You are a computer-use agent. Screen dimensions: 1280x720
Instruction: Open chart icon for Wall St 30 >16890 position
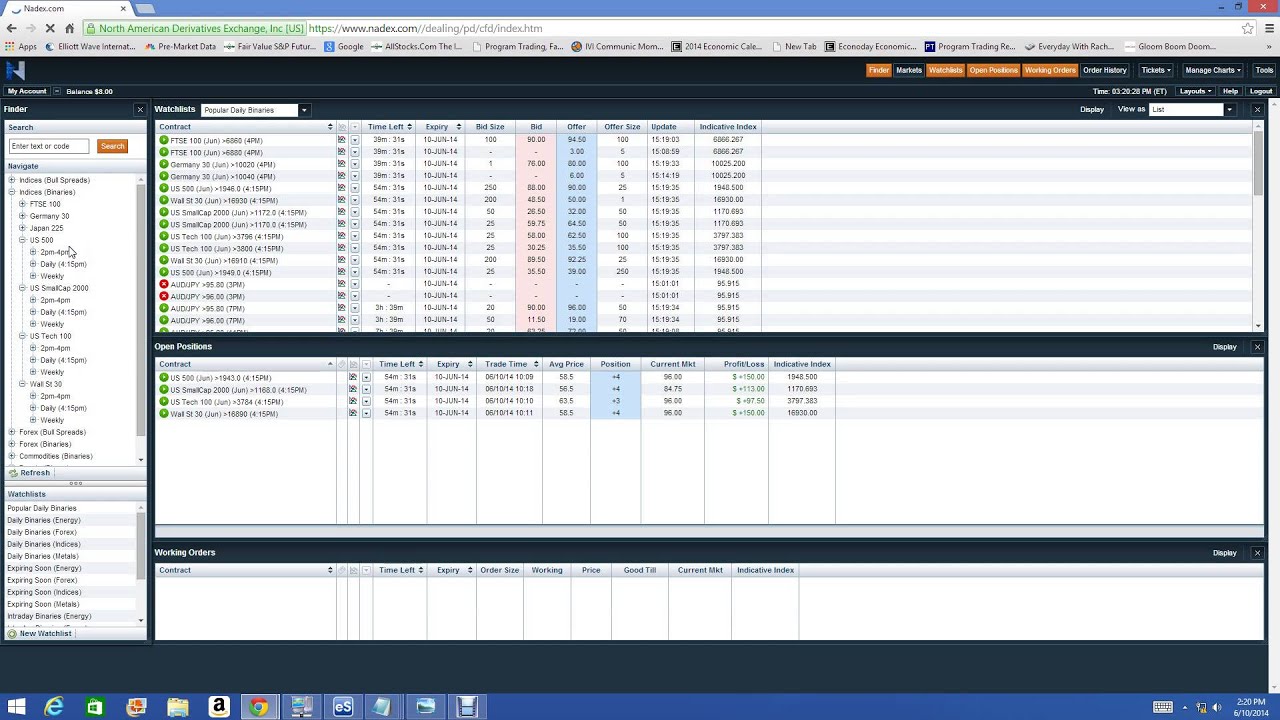tap(352, 413)
